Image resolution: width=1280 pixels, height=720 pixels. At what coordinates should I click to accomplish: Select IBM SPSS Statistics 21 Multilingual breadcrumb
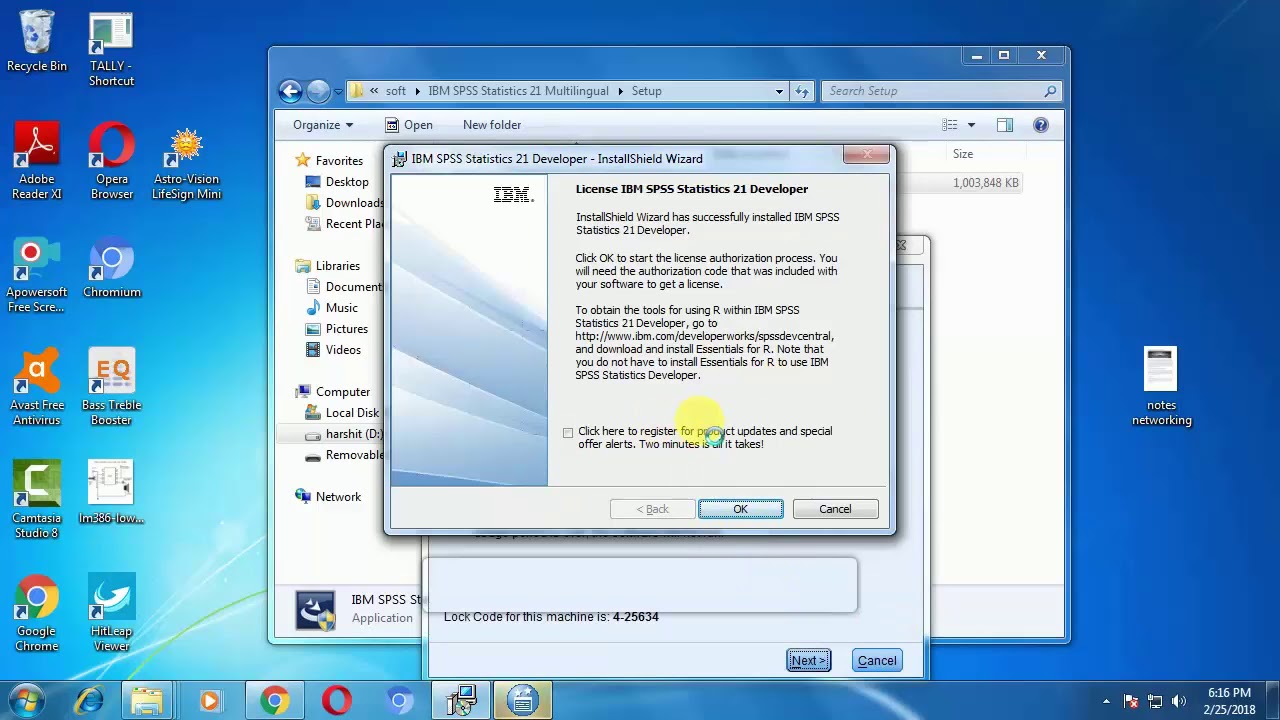click(518, 91)
